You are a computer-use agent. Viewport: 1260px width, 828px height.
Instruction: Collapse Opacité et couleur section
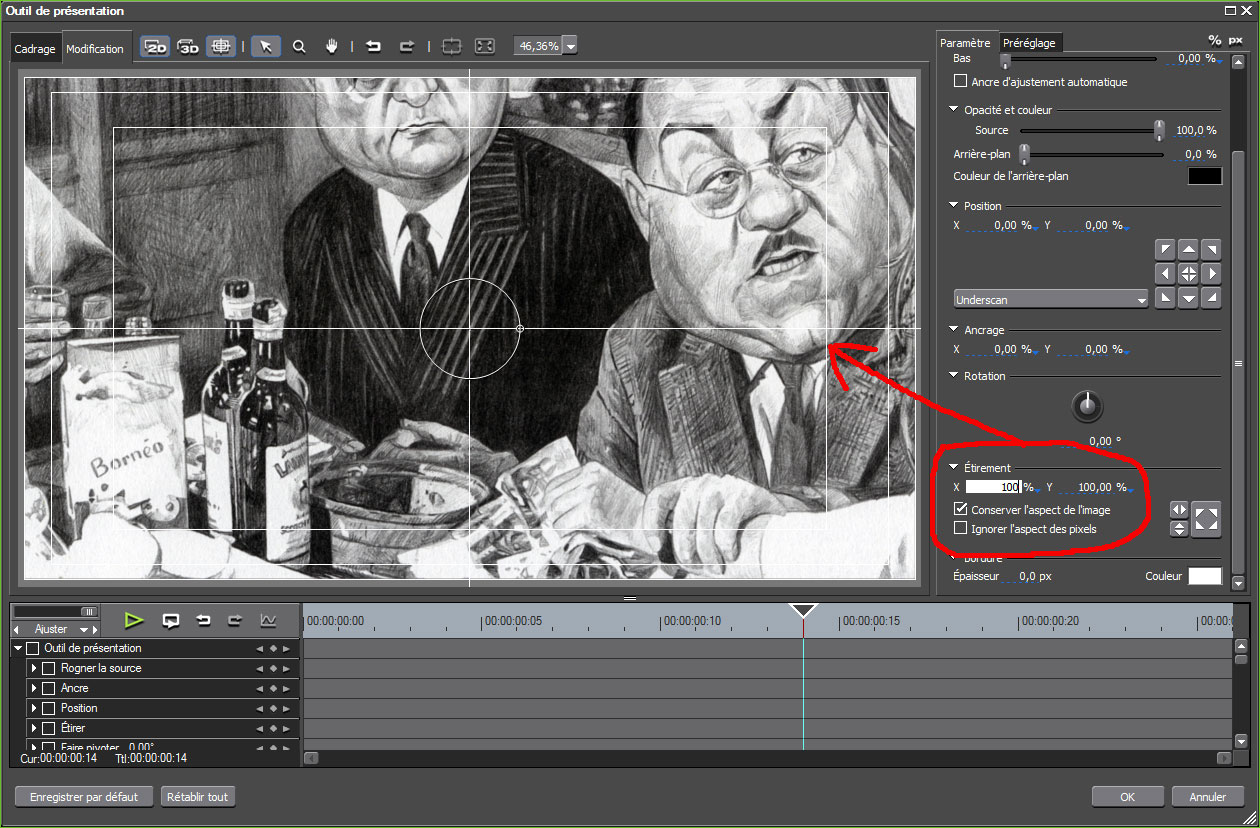[x=953, y=110]
